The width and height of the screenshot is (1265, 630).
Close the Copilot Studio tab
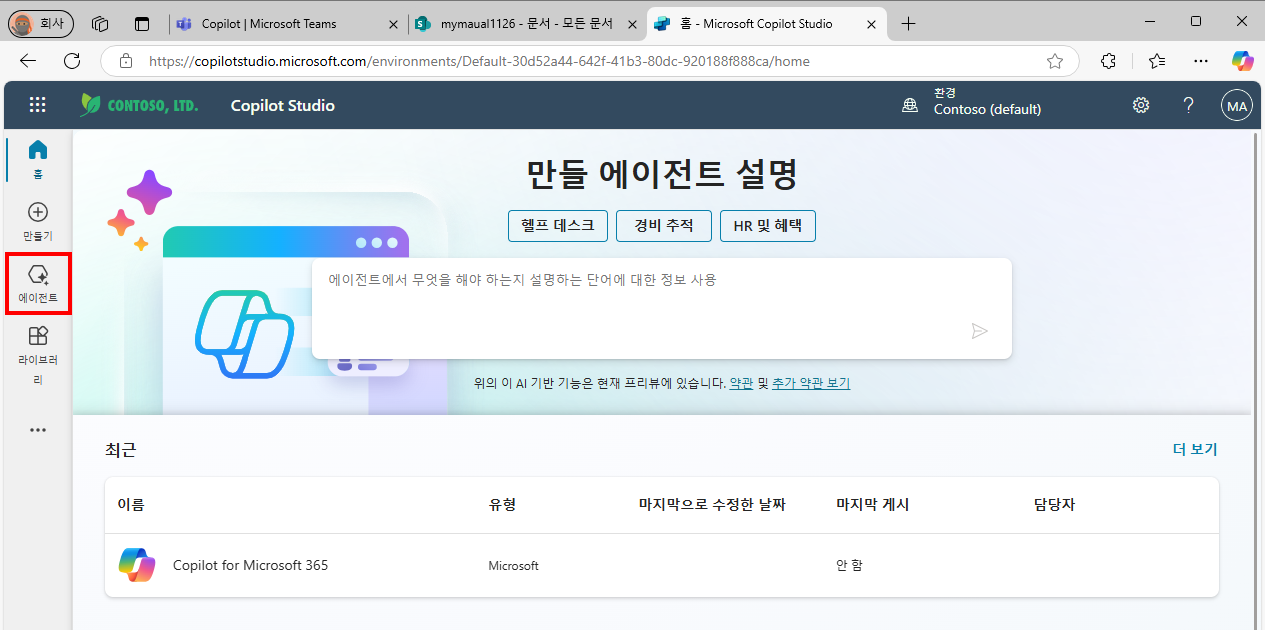(x=872, y=23)
